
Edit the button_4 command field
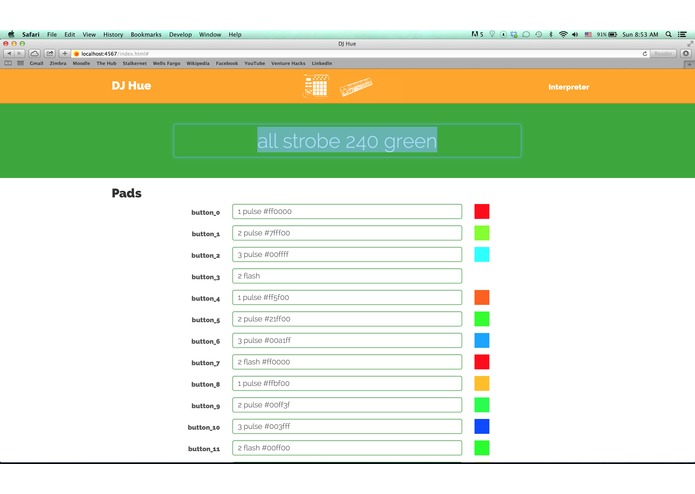pos(347,297)
